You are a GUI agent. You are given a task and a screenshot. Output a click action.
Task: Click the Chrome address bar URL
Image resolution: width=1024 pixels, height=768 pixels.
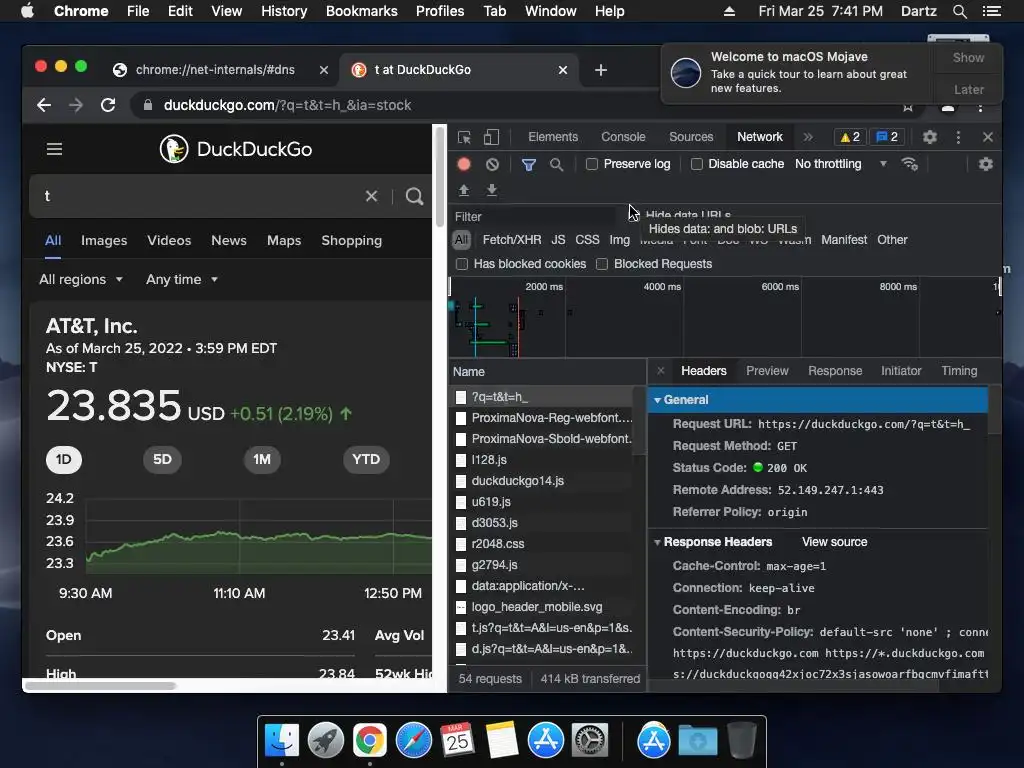(x=287, y=105)
